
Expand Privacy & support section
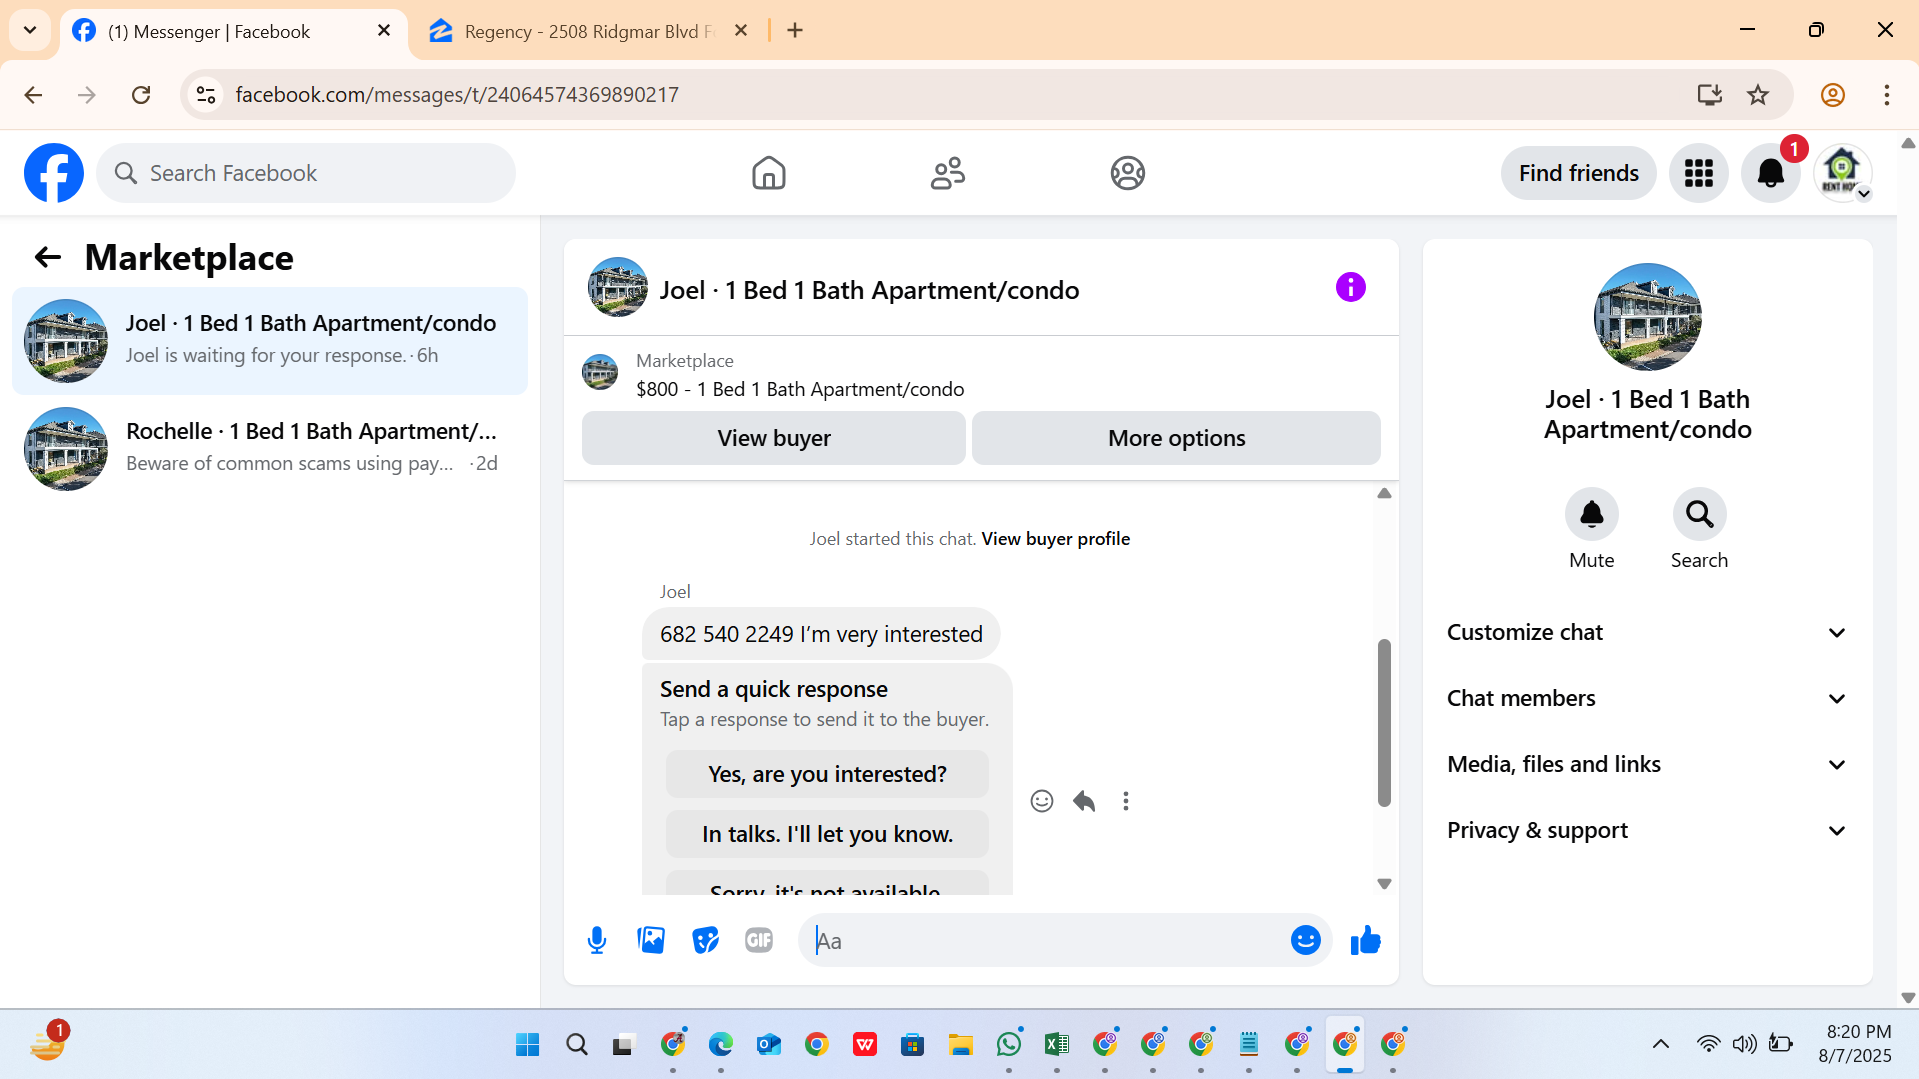tap(1647, 831)
